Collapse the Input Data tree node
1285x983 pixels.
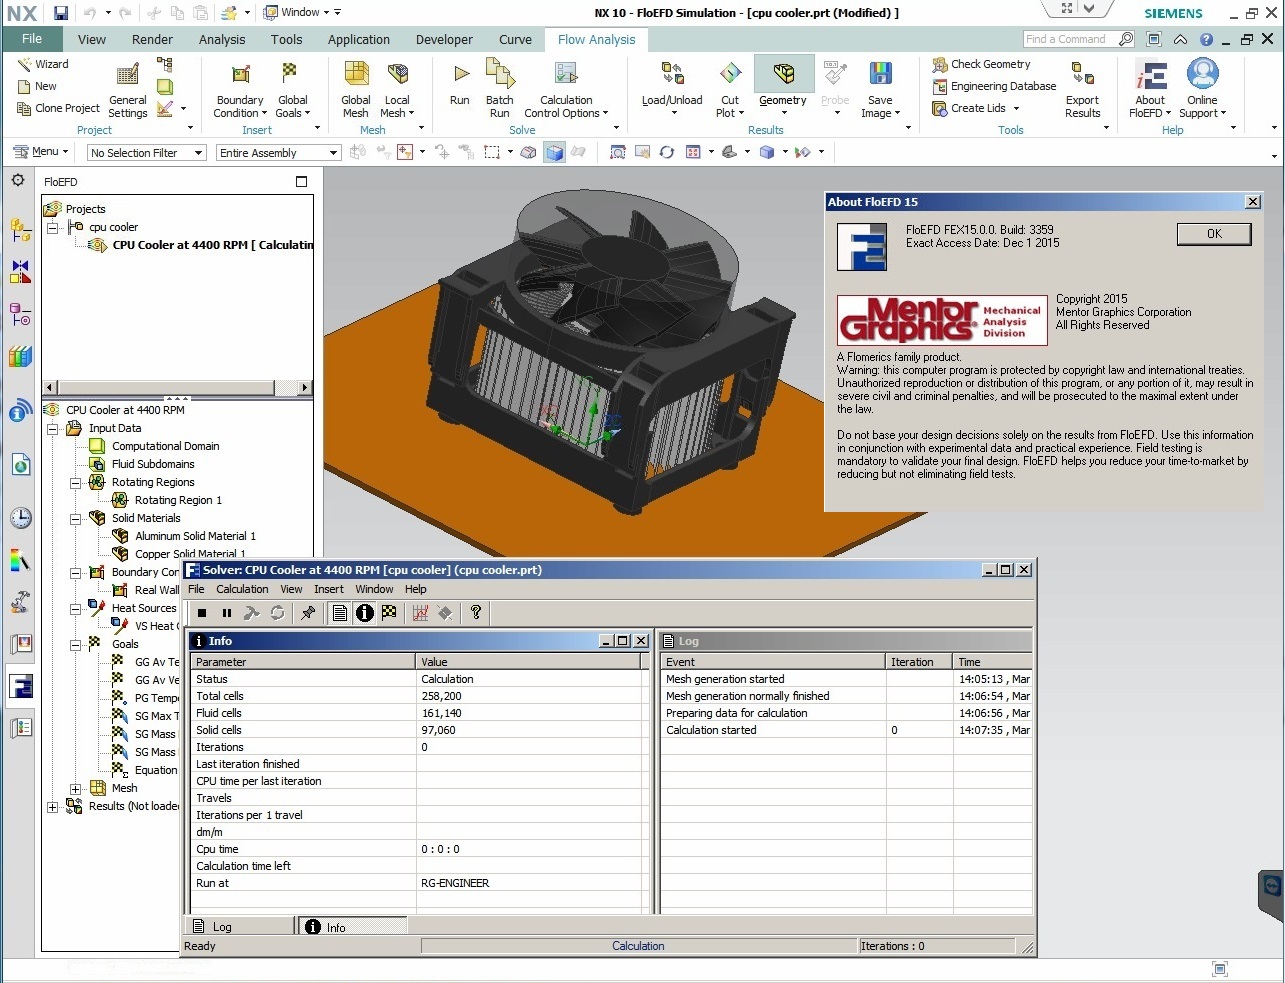coord(53,428)
